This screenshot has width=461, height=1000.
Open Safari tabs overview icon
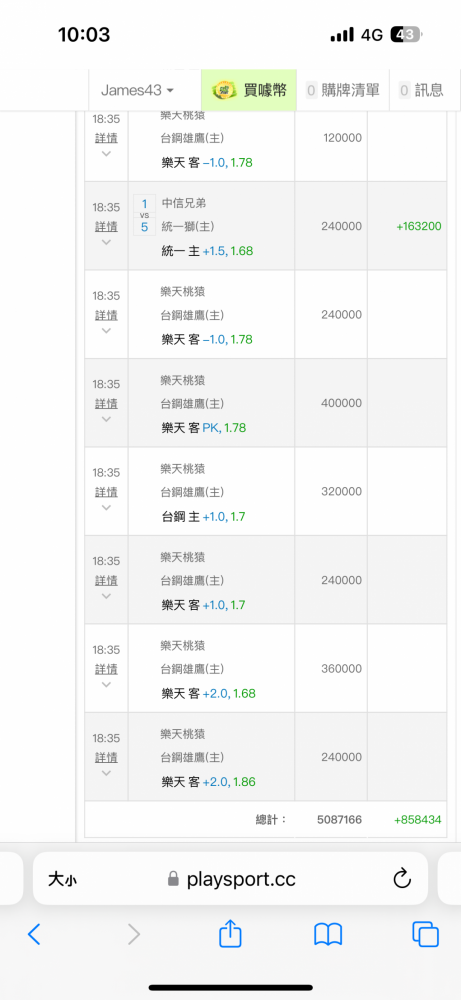[x=425, y=934]
